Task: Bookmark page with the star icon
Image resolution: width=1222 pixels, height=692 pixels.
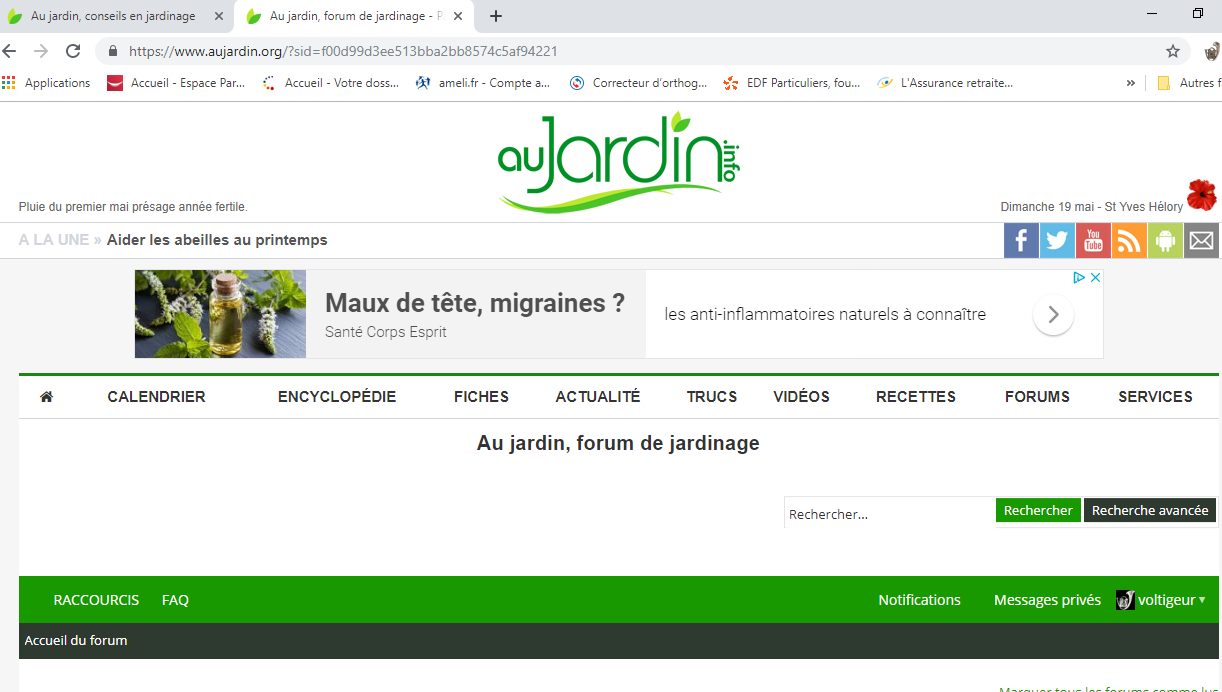Action: click(1173, 51)
